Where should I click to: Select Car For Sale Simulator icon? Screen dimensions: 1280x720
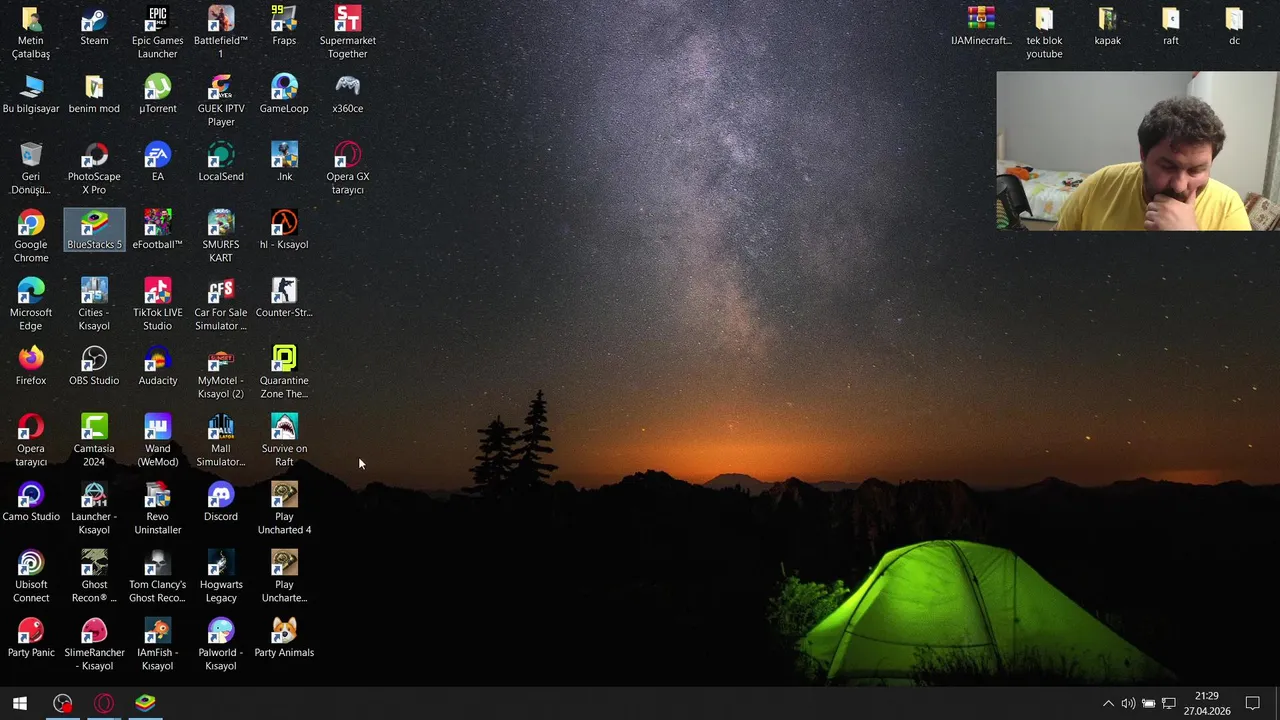click(221, 304)
